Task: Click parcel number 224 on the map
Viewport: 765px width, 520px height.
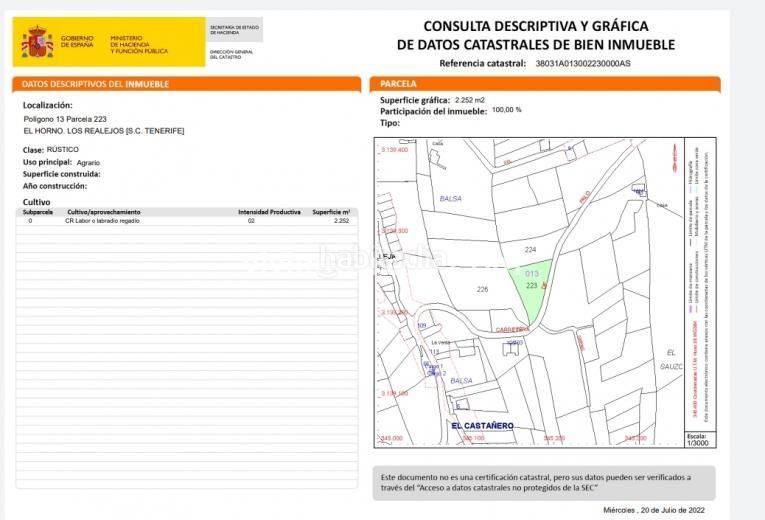Action: click(x=530, y=250)
